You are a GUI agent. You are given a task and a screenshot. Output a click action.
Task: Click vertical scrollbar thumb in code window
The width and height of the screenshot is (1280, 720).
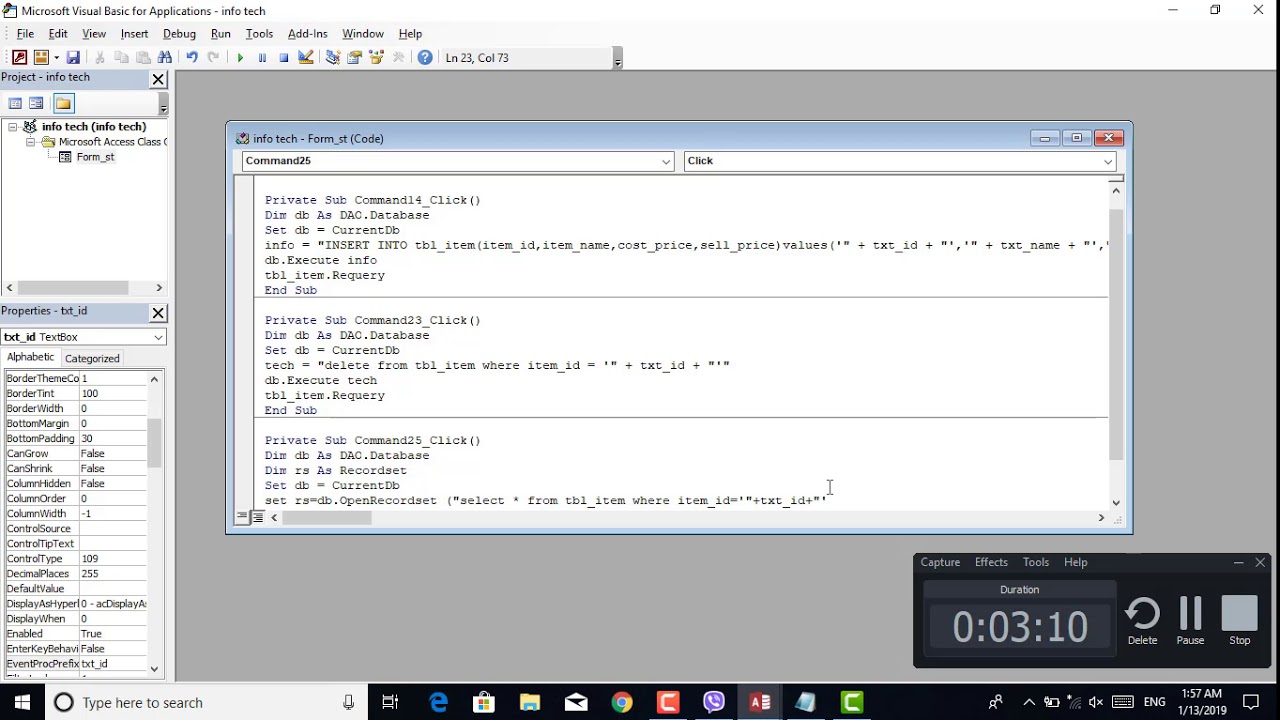click(x=1116, y=336)
